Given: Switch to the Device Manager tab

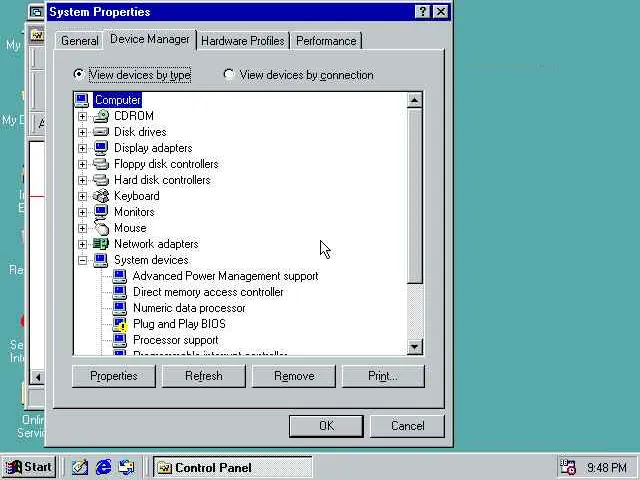Looking at the screenshot, I should point(150,39).
